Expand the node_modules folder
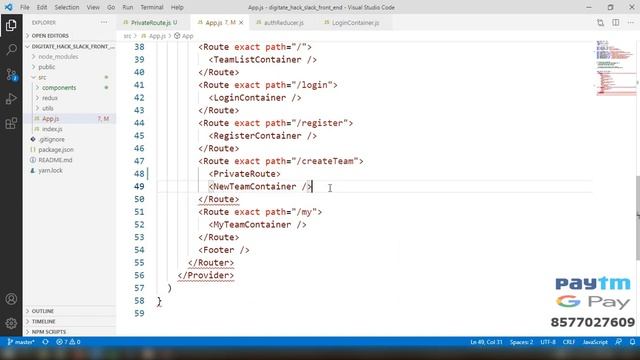This screenshot has width=640, height=360. pos(58,56)
